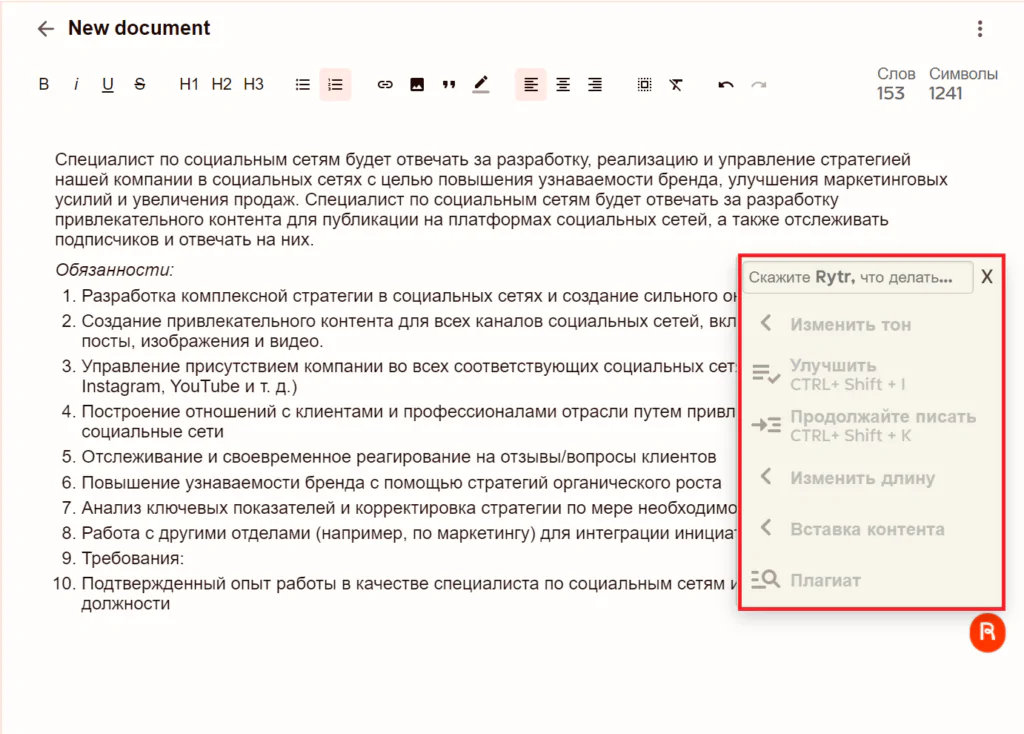Image resolution: width=1024 pixels, height=734 pixels.
Task: Align text to the right
Action: click(x=595, y=84)
